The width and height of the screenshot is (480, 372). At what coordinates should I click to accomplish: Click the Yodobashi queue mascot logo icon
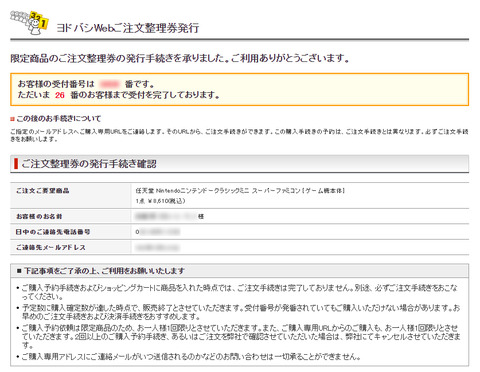click(30, 22)
